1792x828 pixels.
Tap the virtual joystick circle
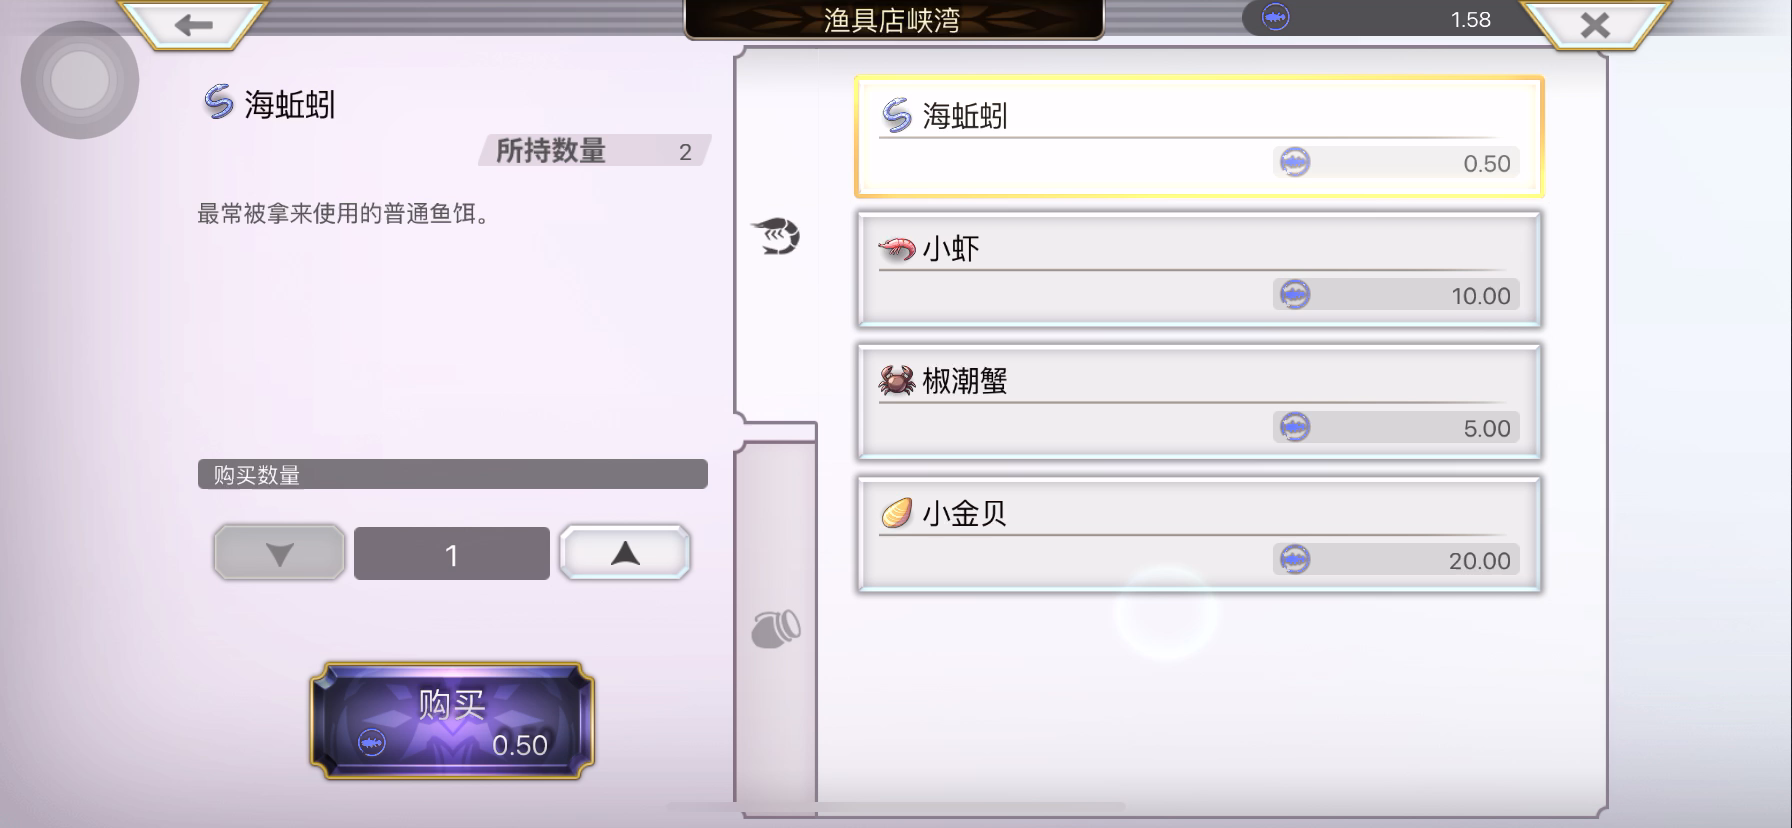[80, 80]
